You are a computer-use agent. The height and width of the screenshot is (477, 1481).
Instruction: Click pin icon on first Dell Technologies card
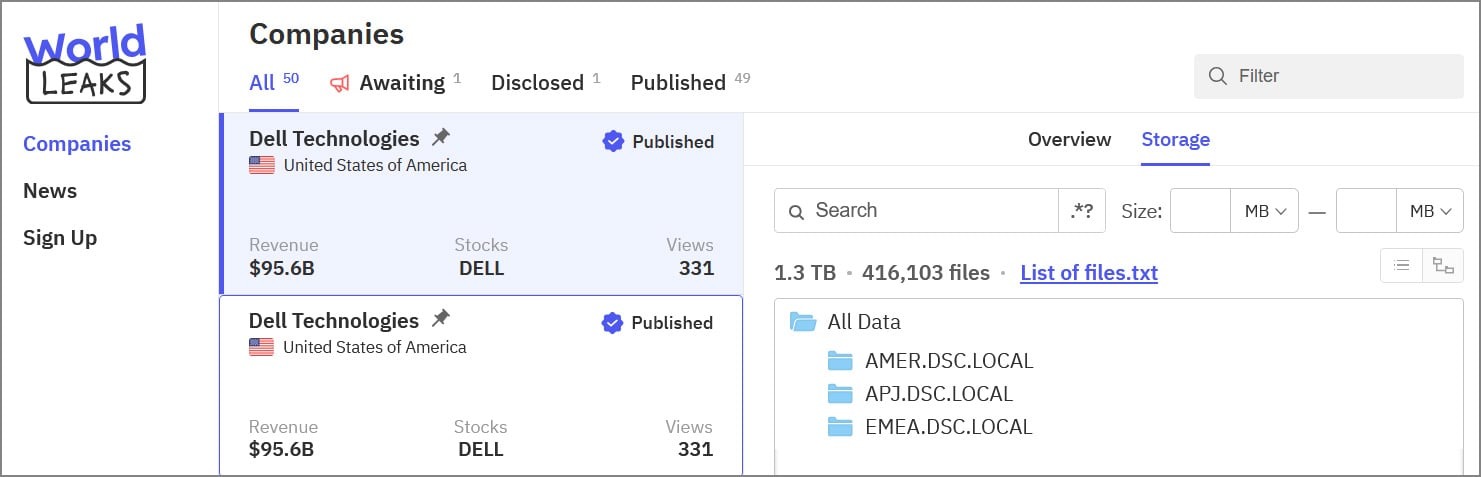tap(440, 138)
